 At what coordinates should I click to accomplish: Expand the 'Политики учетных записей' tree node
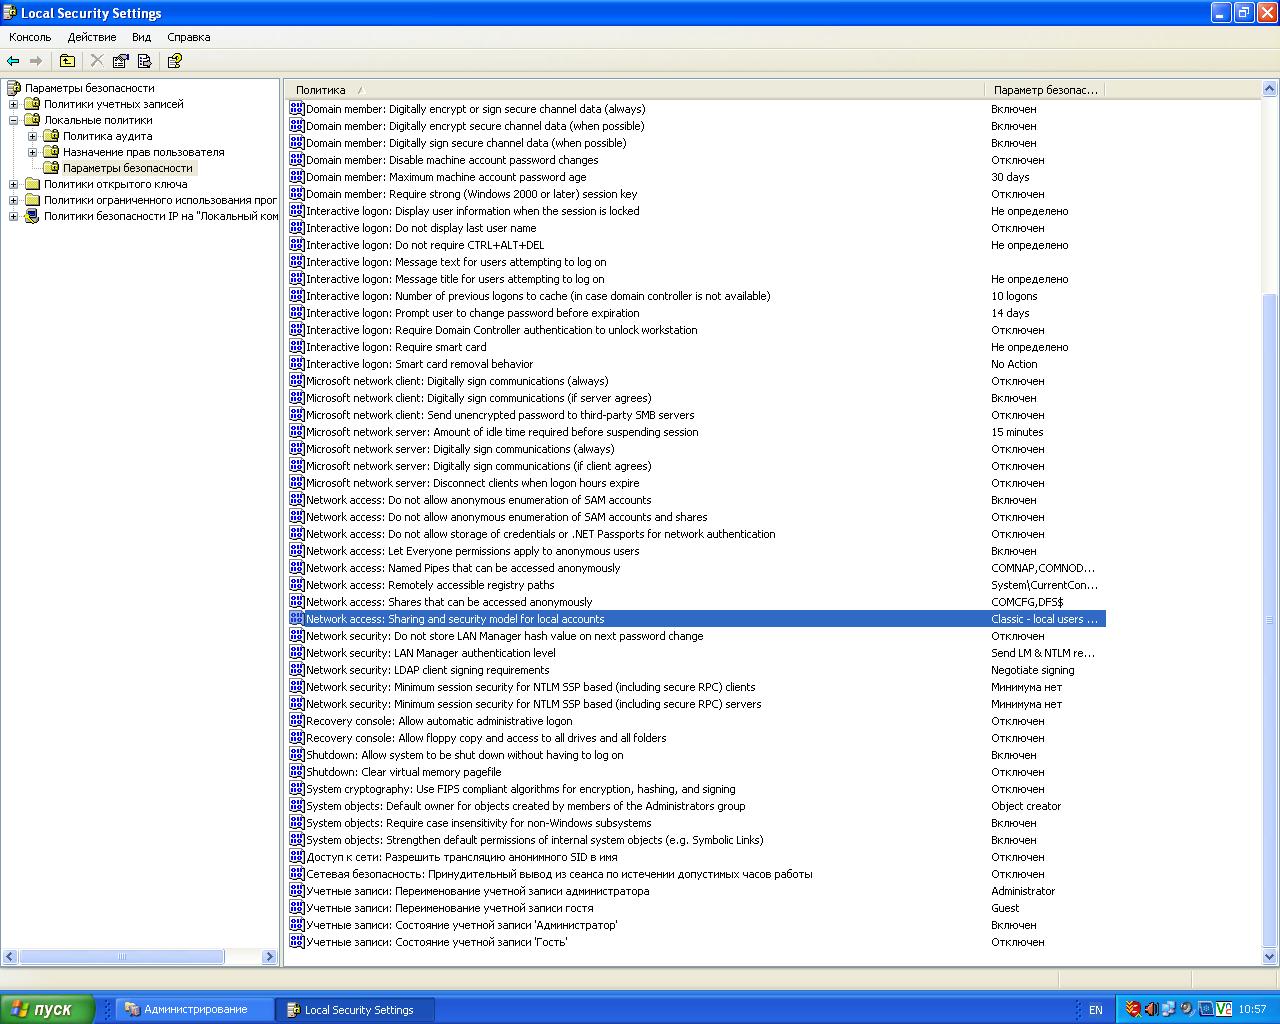pos(14,104)
